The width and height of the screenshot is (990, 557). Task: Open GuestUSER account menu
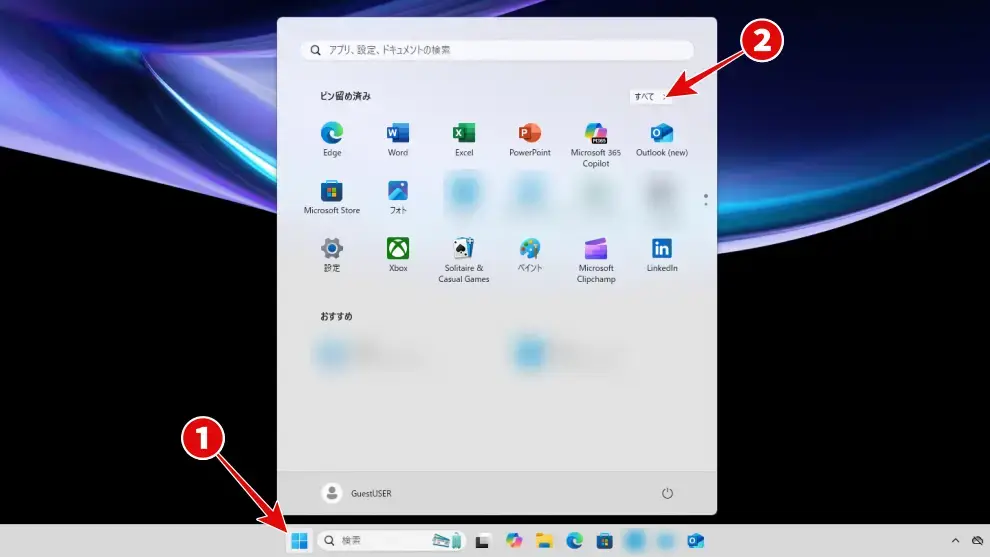(357, 493)
